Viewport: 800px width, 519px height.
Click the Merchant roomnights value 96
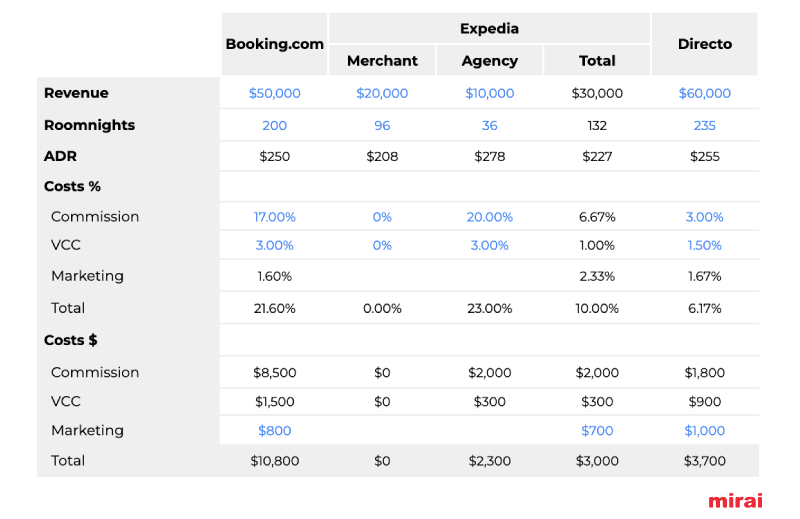point(382,126)
